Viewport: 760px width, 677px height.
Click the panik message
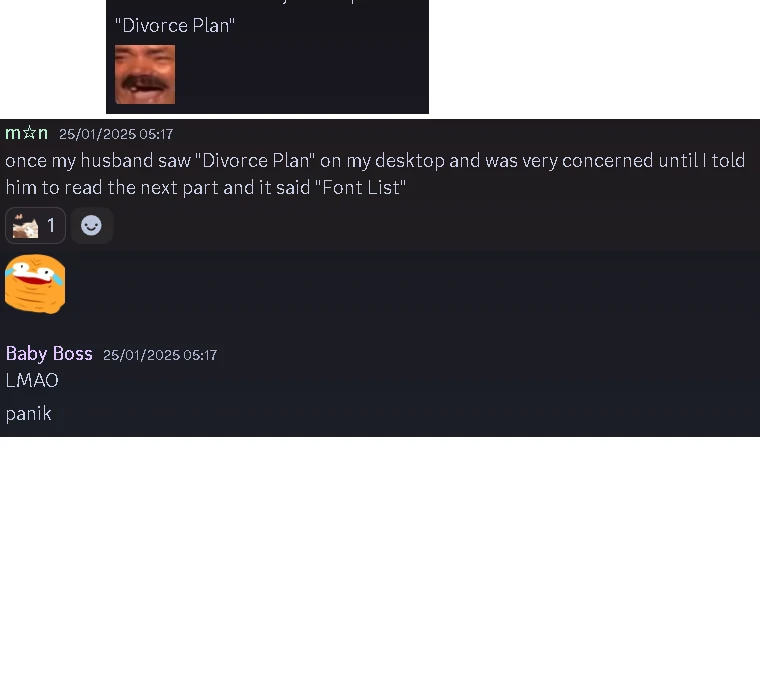pos(29,414)
